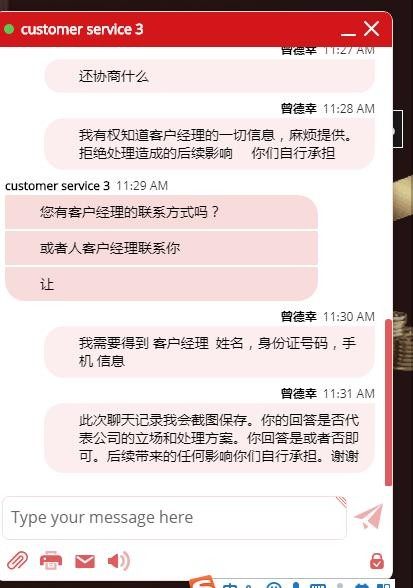Click the agent message bubble '让'
Image resolution: width=413 pixels, height=588 pixels.
click(161, 284)
